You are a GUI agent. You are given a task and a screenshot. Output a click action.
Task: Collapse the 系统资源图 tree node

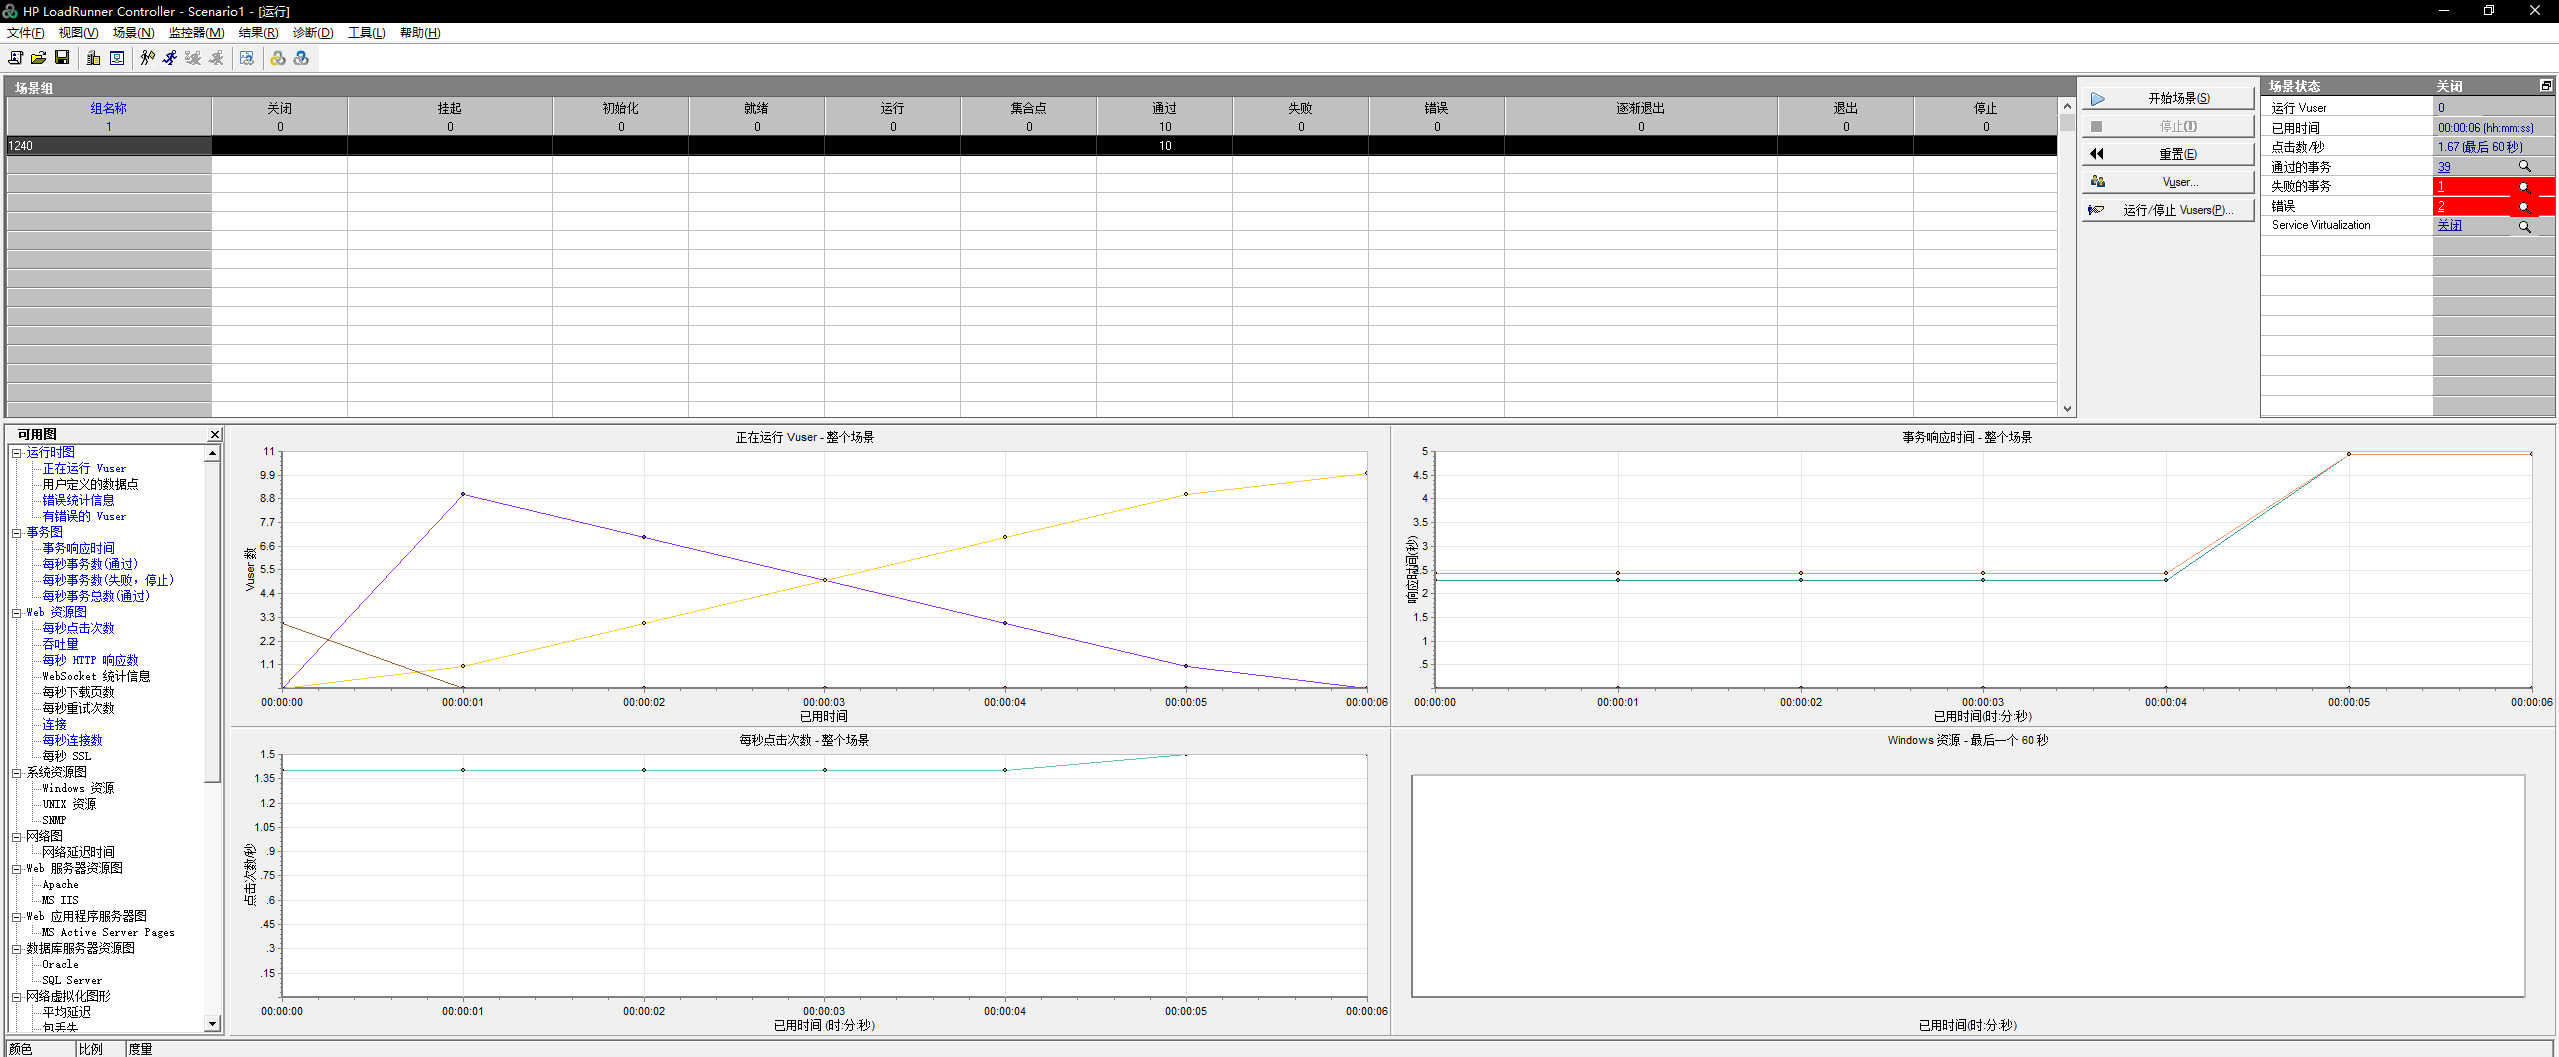click(x=16, y=773)
